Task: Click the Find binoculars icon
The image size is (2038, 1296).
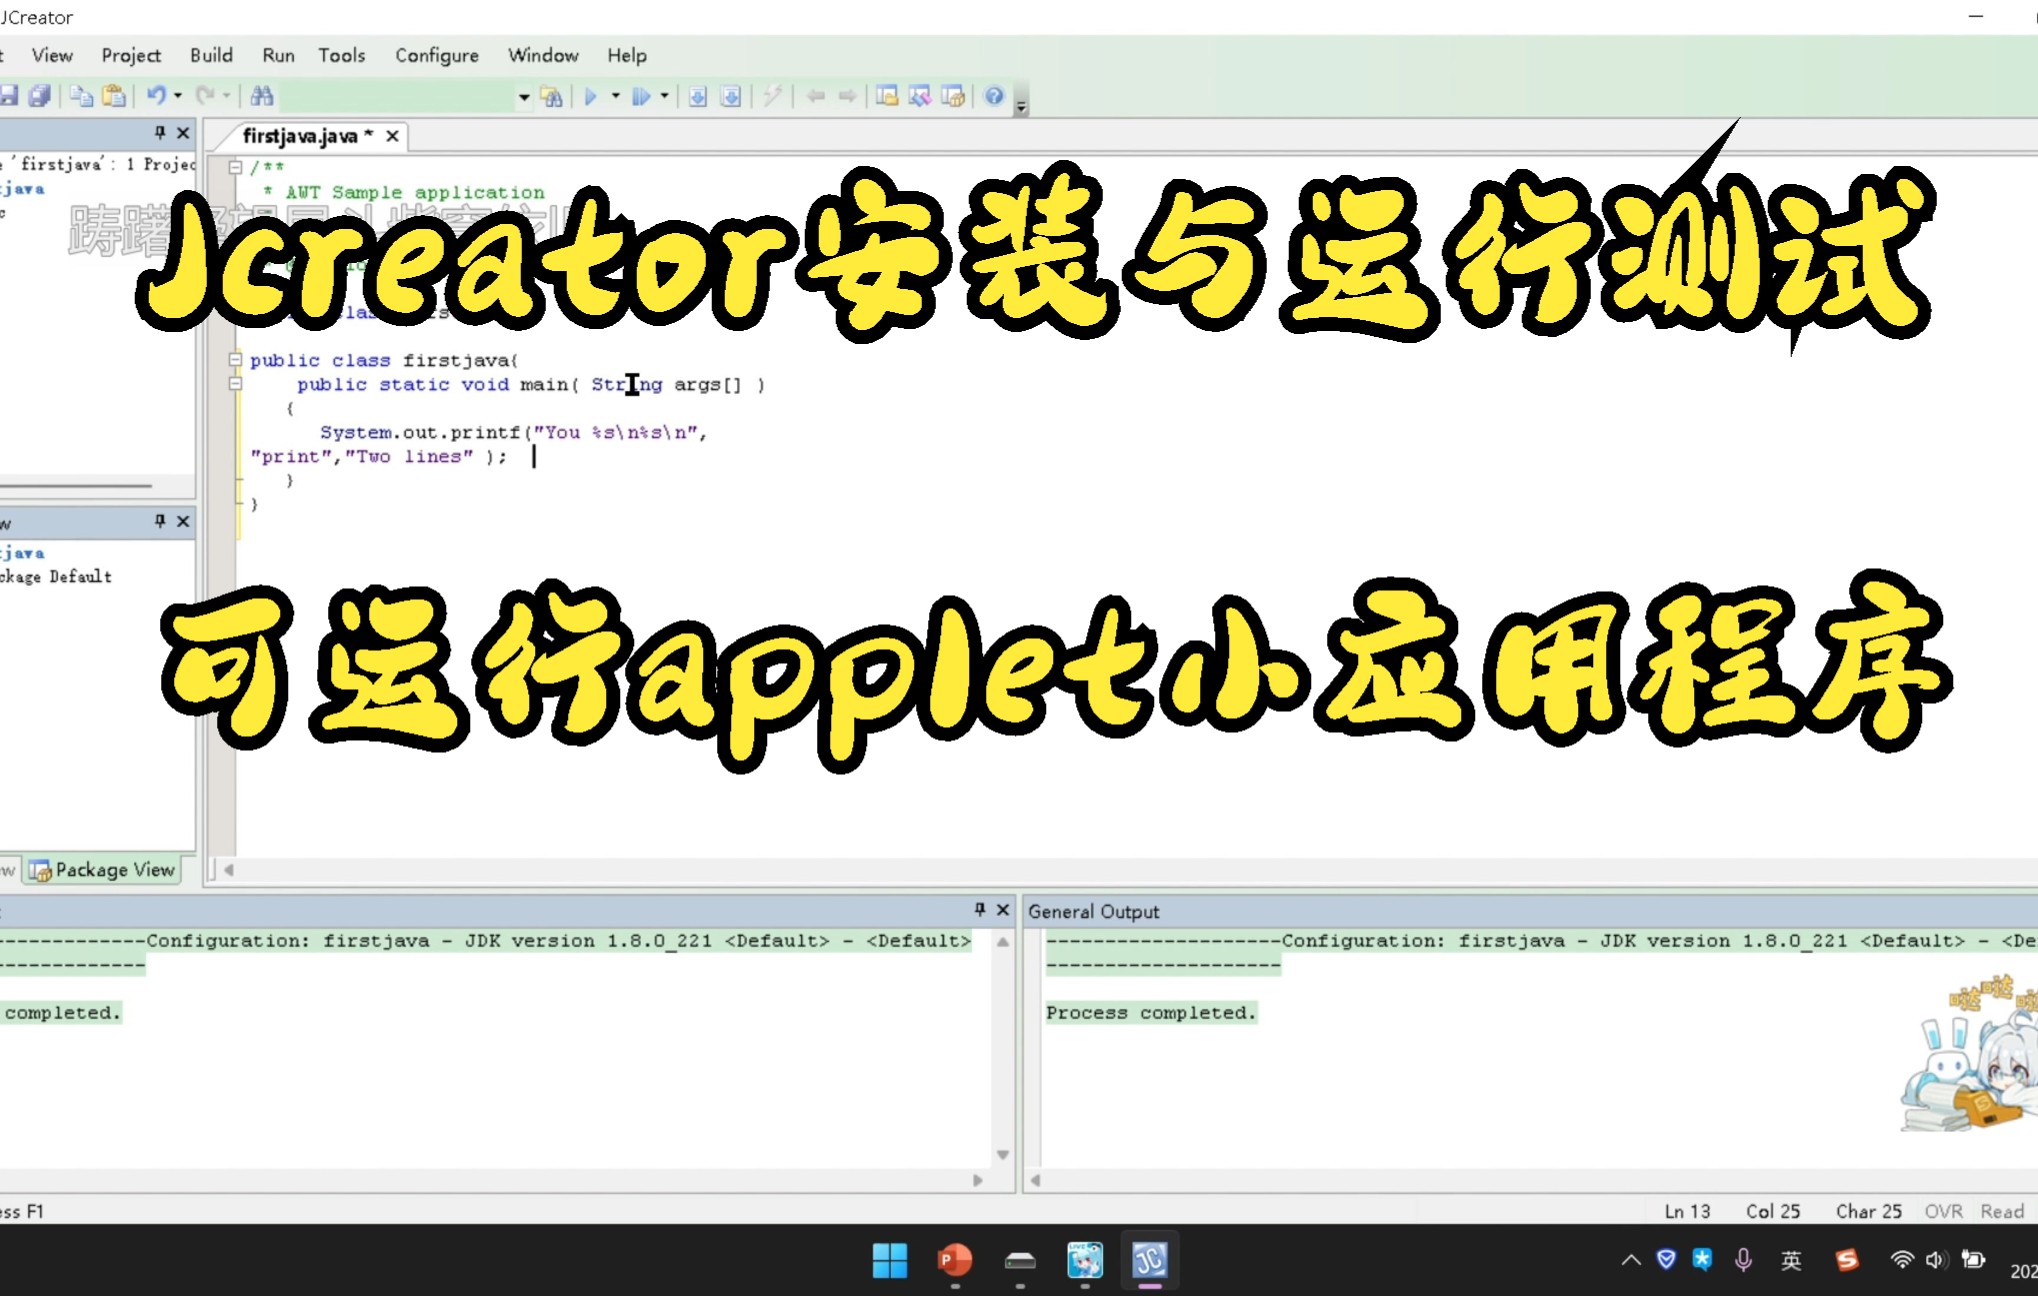Action: click(262, 96)
